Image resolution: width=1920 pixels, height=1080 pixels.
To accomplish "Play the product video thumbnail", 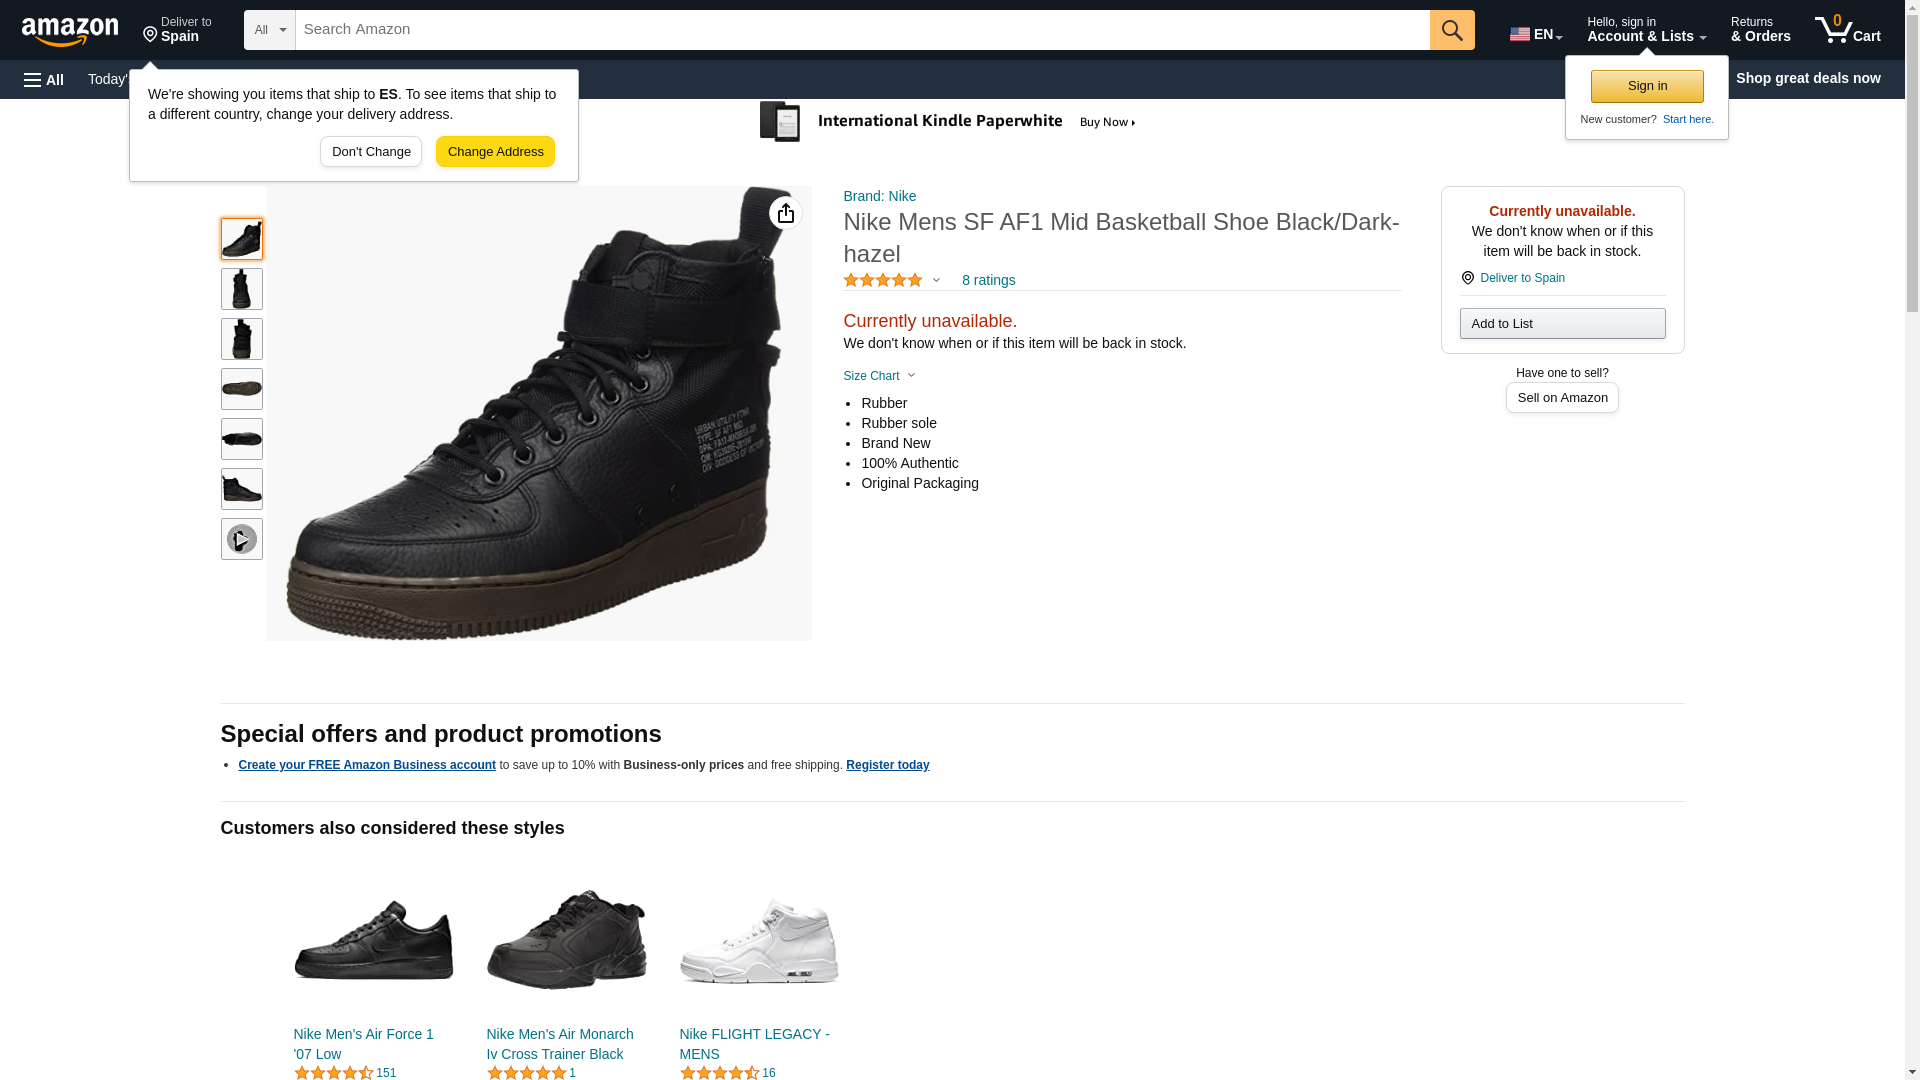I will pos(242,539).
